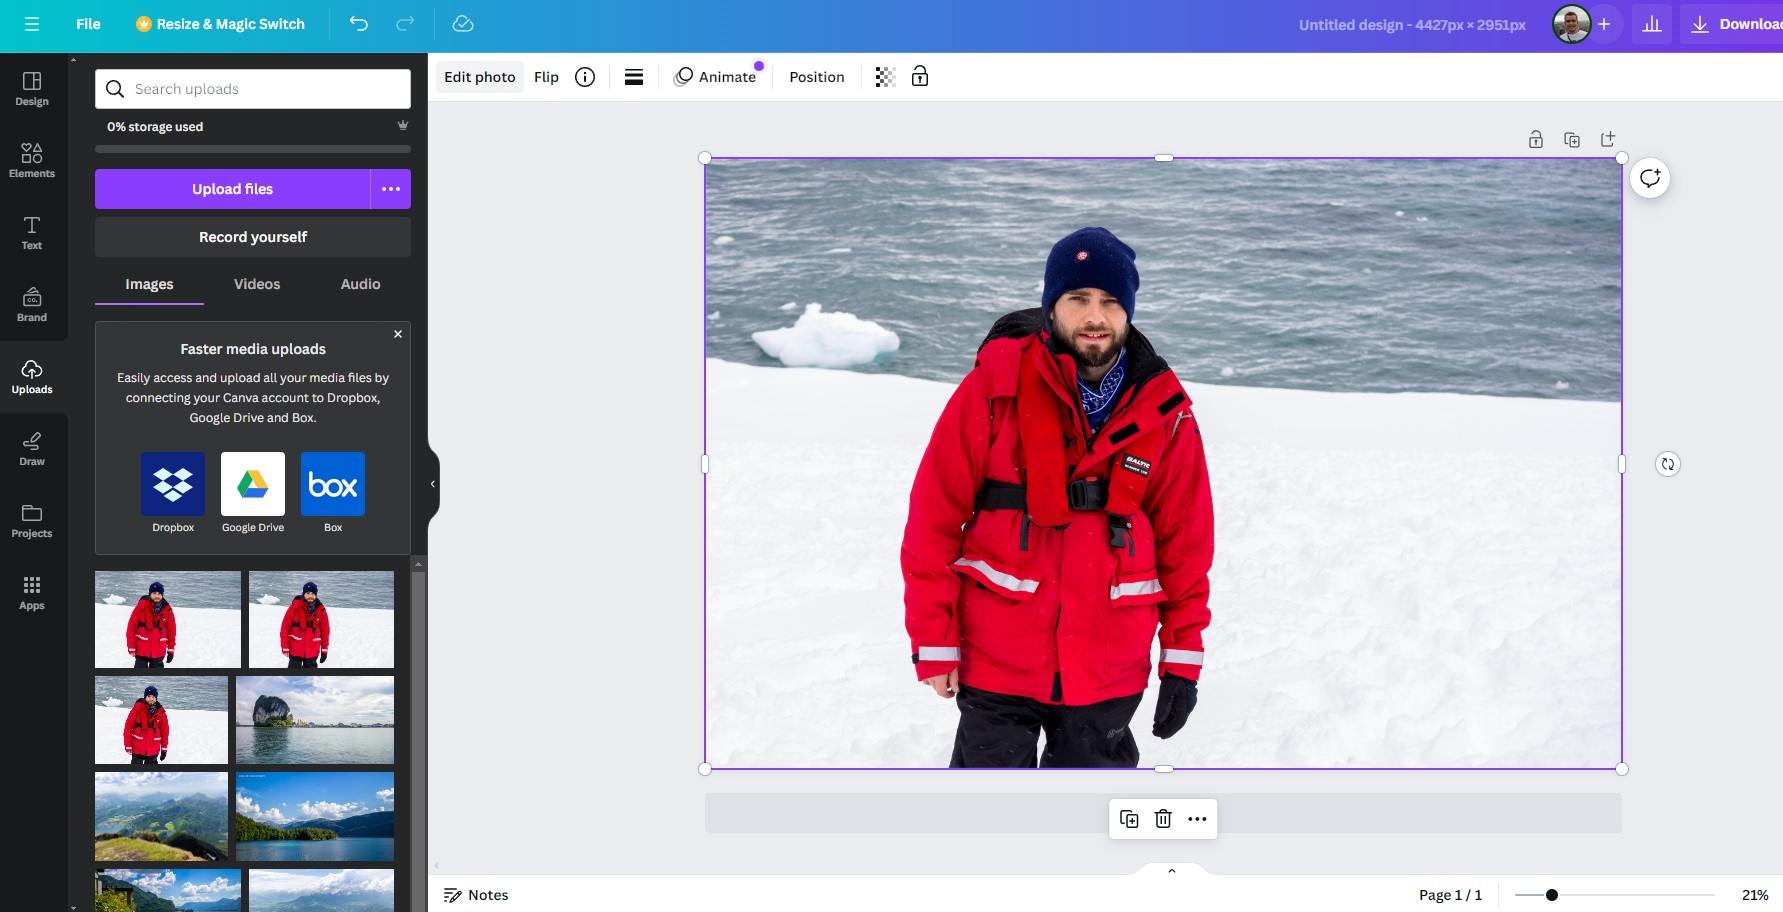Open the Notes panel
The height and width of the screenshot is (912, 1783).
476,895
